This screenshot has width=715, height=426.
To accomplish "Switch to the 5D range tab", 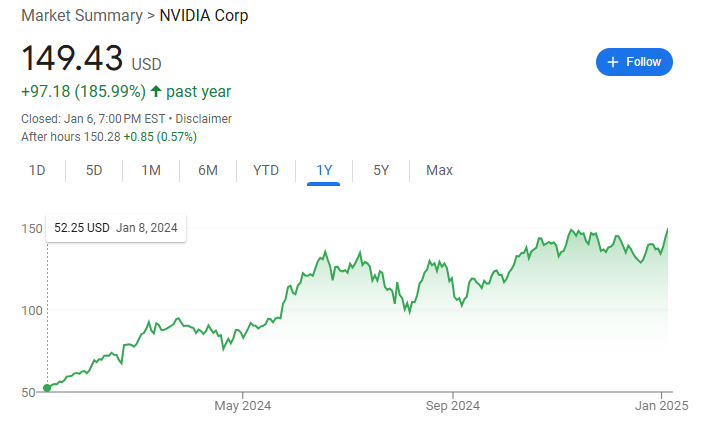I will [x=94, y=170].
